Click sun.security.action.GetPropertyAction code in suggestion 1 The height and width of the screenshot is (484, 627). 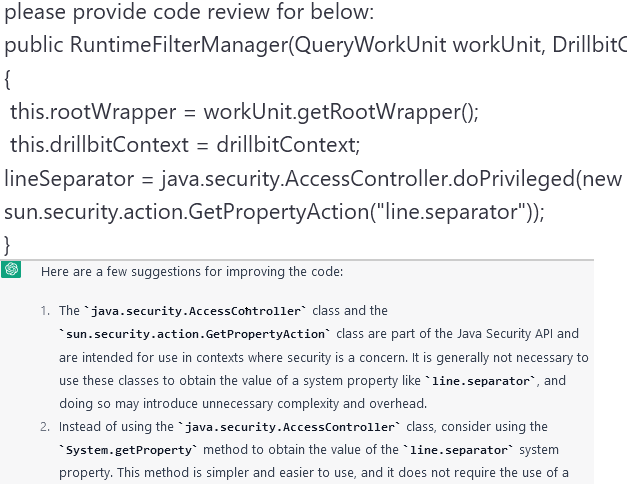tap(193, 334)
